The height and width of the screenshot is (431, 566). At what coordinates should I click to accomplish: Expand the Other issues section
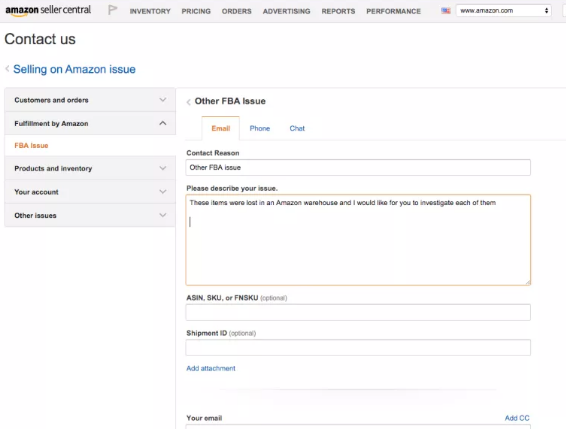pyautogui.click(x=90, y=215)
